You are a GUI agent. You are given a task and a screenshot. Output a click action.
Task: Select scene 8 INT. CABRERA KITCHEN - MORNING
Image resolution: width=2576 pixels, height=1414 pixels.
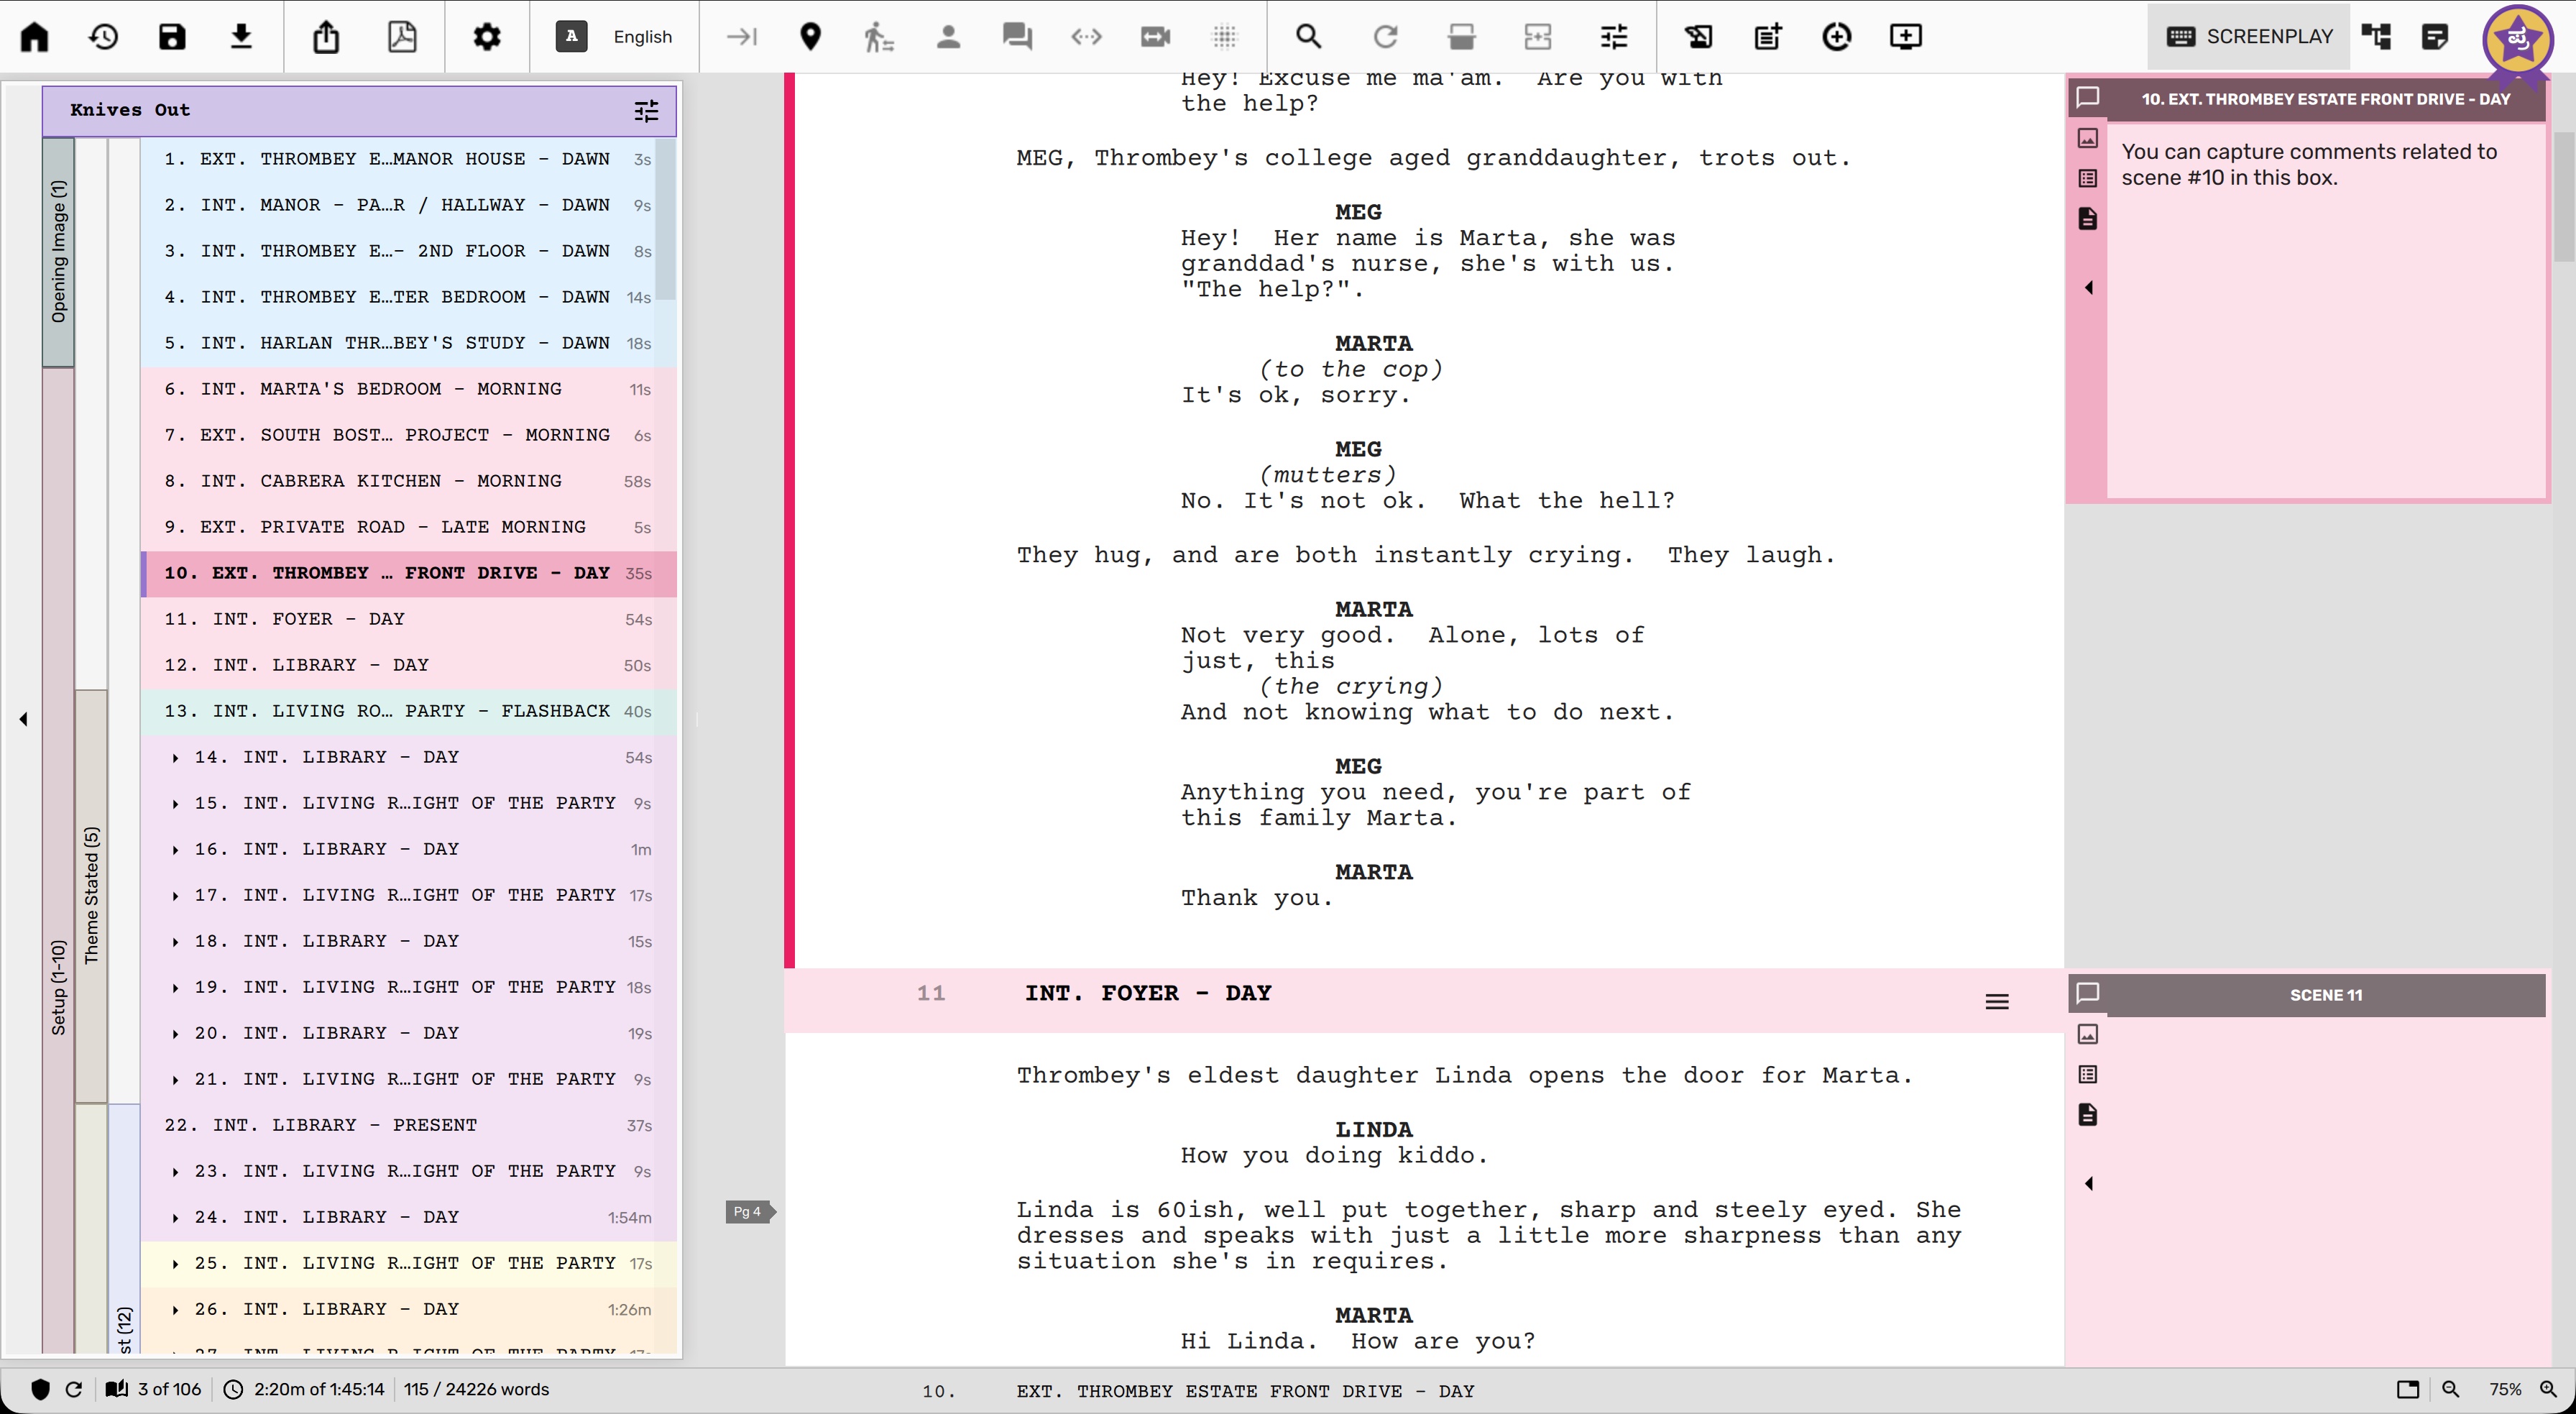380,481
